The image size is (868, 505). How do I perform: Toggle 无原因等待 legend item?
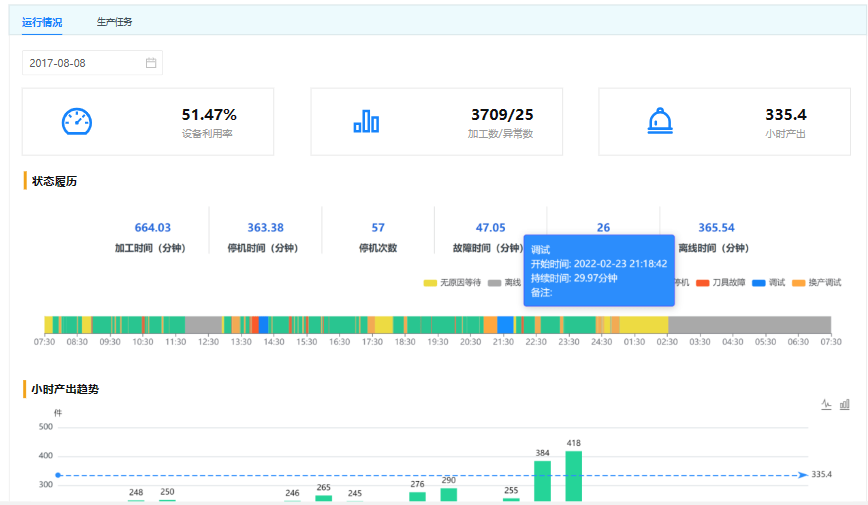tap(453, 283)
